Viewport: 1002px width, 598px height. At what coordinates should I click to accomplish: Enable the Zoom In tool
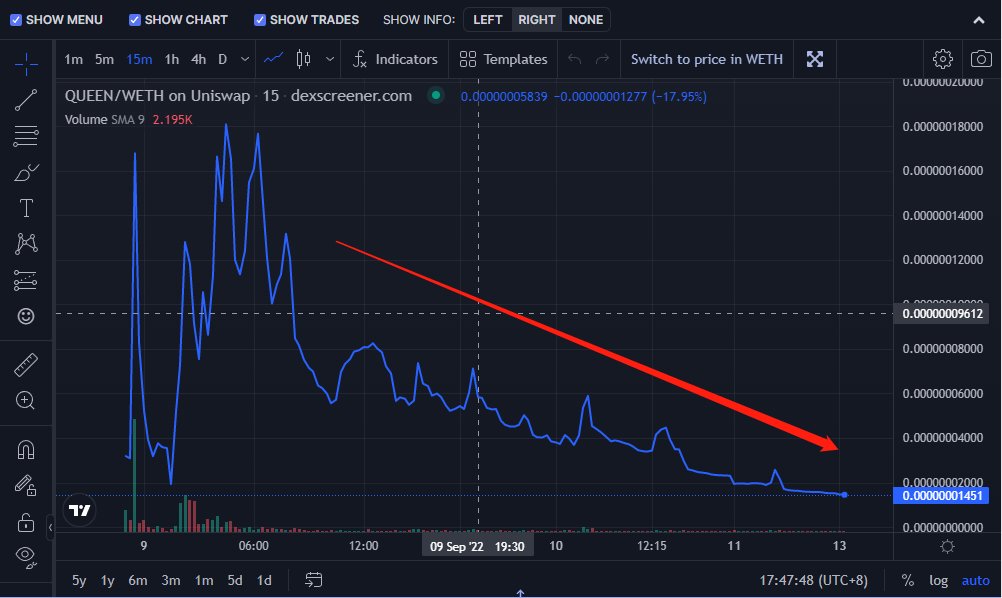click(x=27, y=399)
